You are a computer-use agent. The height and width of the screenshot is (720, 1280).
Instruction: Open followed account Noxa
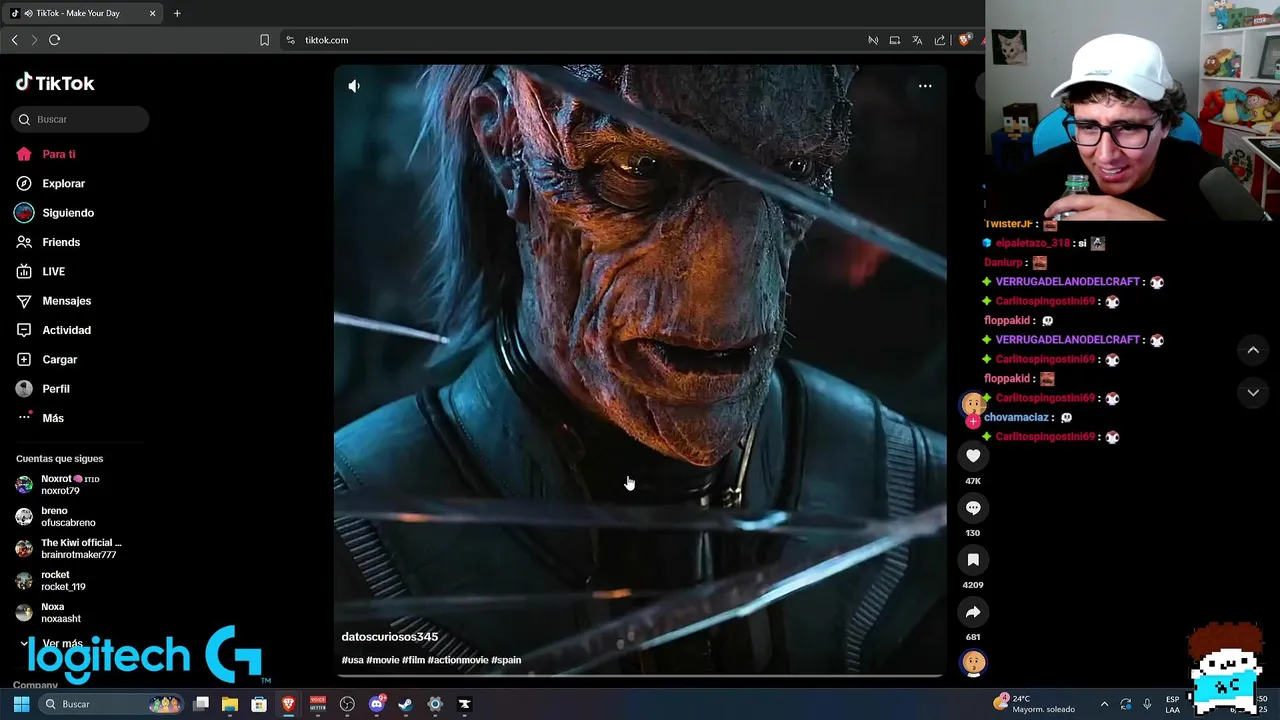[x=60, y=613]
